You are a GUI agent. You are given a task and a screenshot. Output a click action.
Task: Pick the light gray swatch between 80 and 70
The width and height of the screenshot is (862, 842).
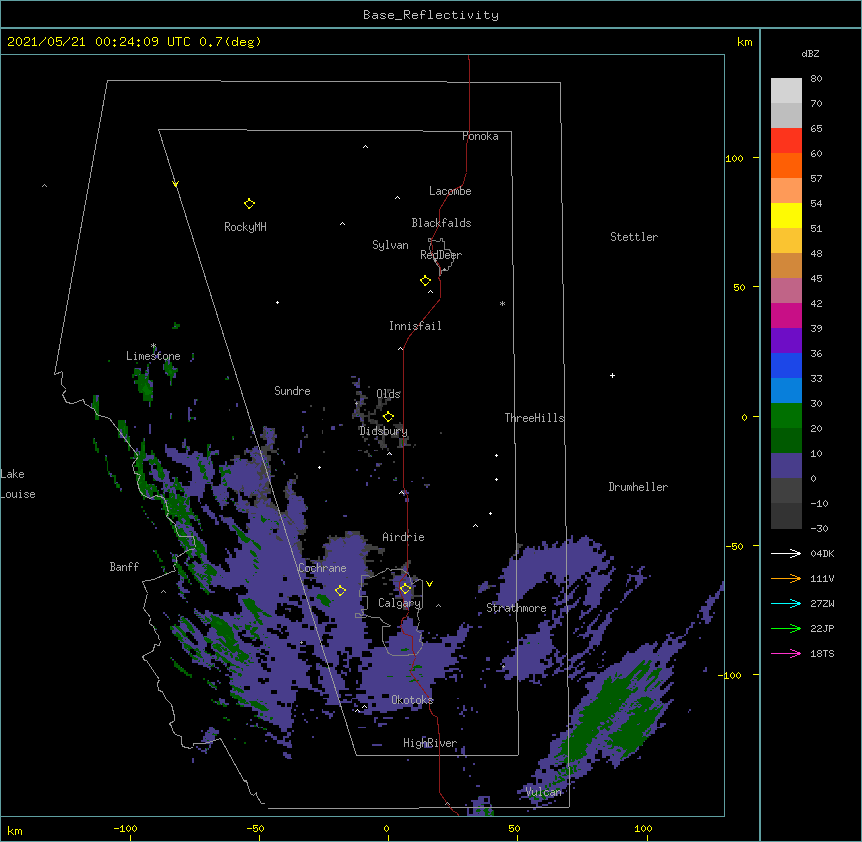pyautogui.click(x=786, y=90)
